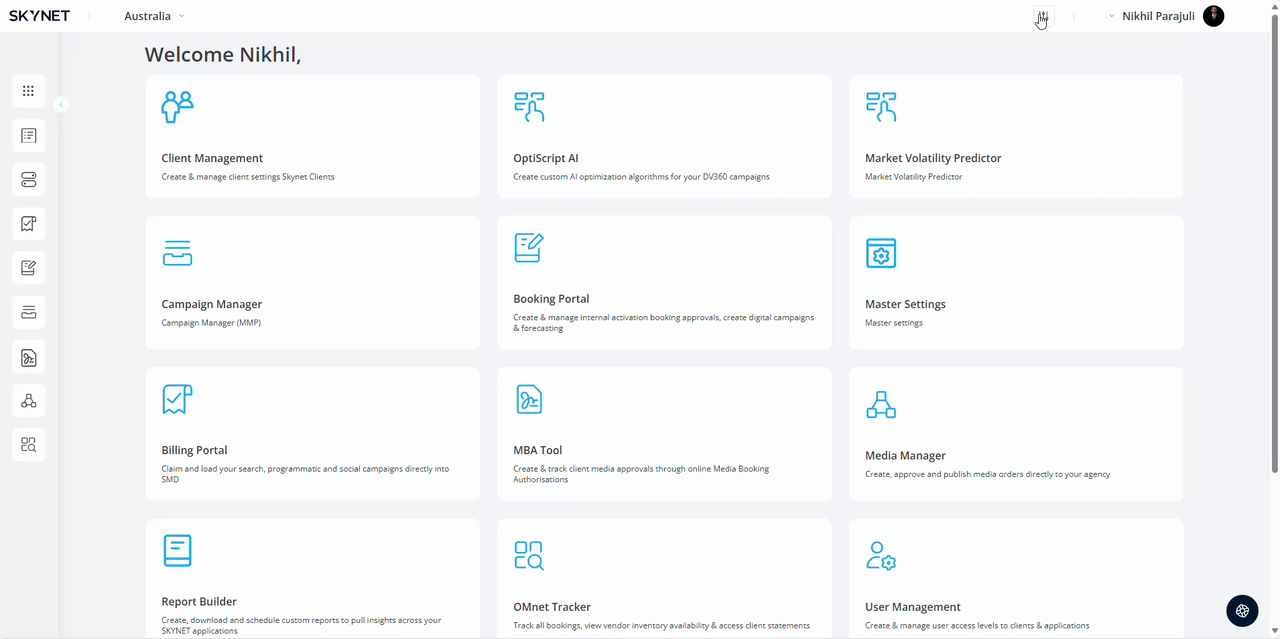Click the 'Welcome Nikhil,' heading
The image size is (1280, 639).
(x=223, y=54)
